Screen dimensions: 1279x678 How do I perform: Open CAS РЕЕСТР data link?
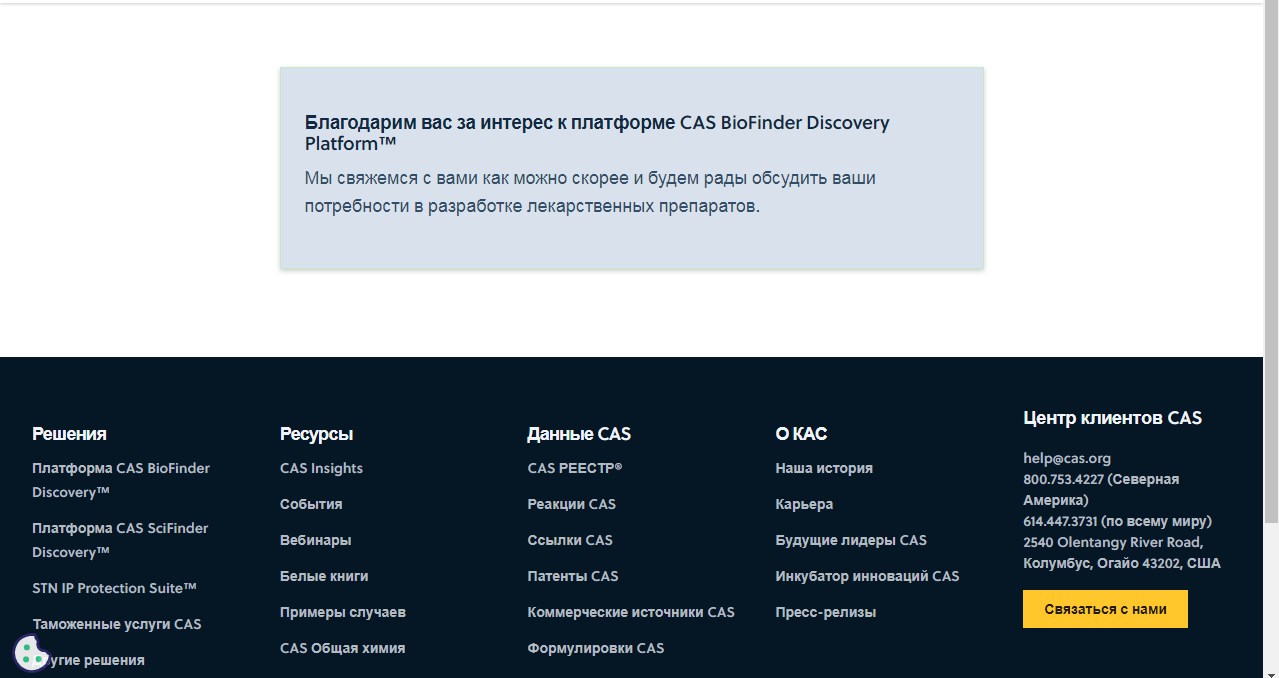point(574,468)
